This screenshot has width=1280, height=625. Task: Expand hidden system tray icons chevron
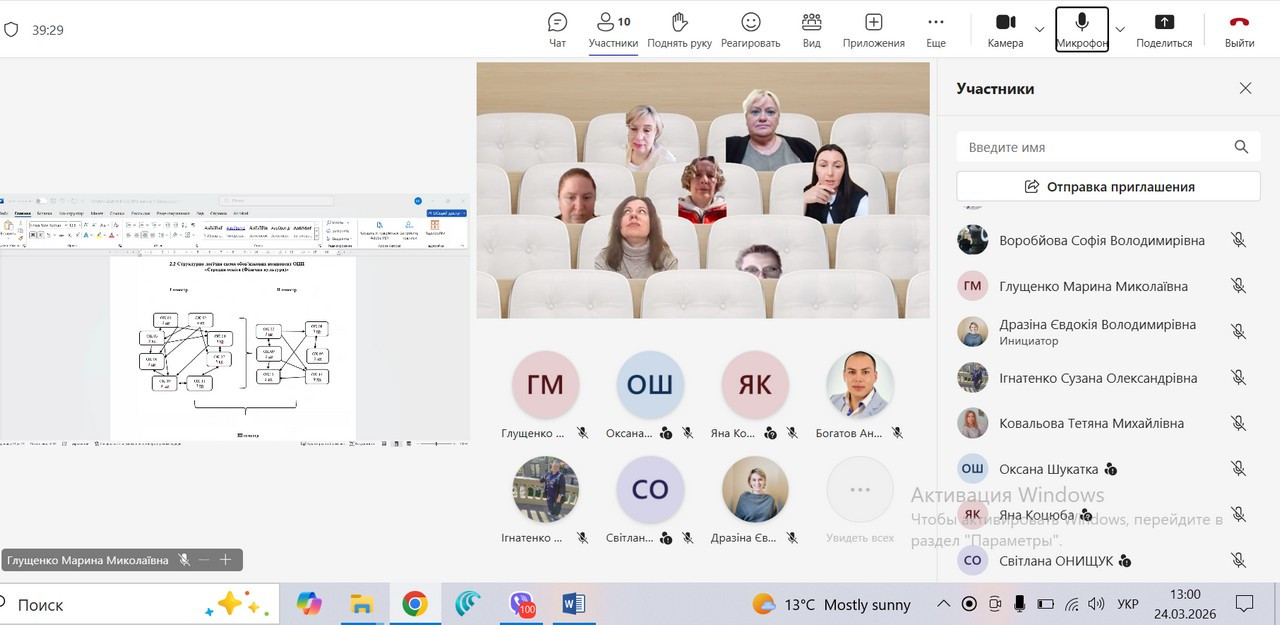click(943, 604)
